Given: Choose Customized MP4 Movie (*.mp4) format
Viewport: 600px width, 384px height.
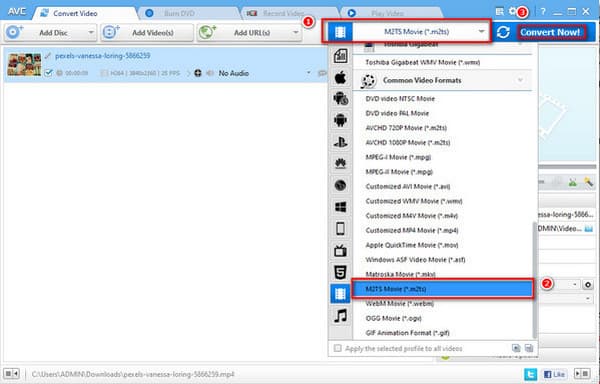Looking at the screenshot, I should pos(412,230).
